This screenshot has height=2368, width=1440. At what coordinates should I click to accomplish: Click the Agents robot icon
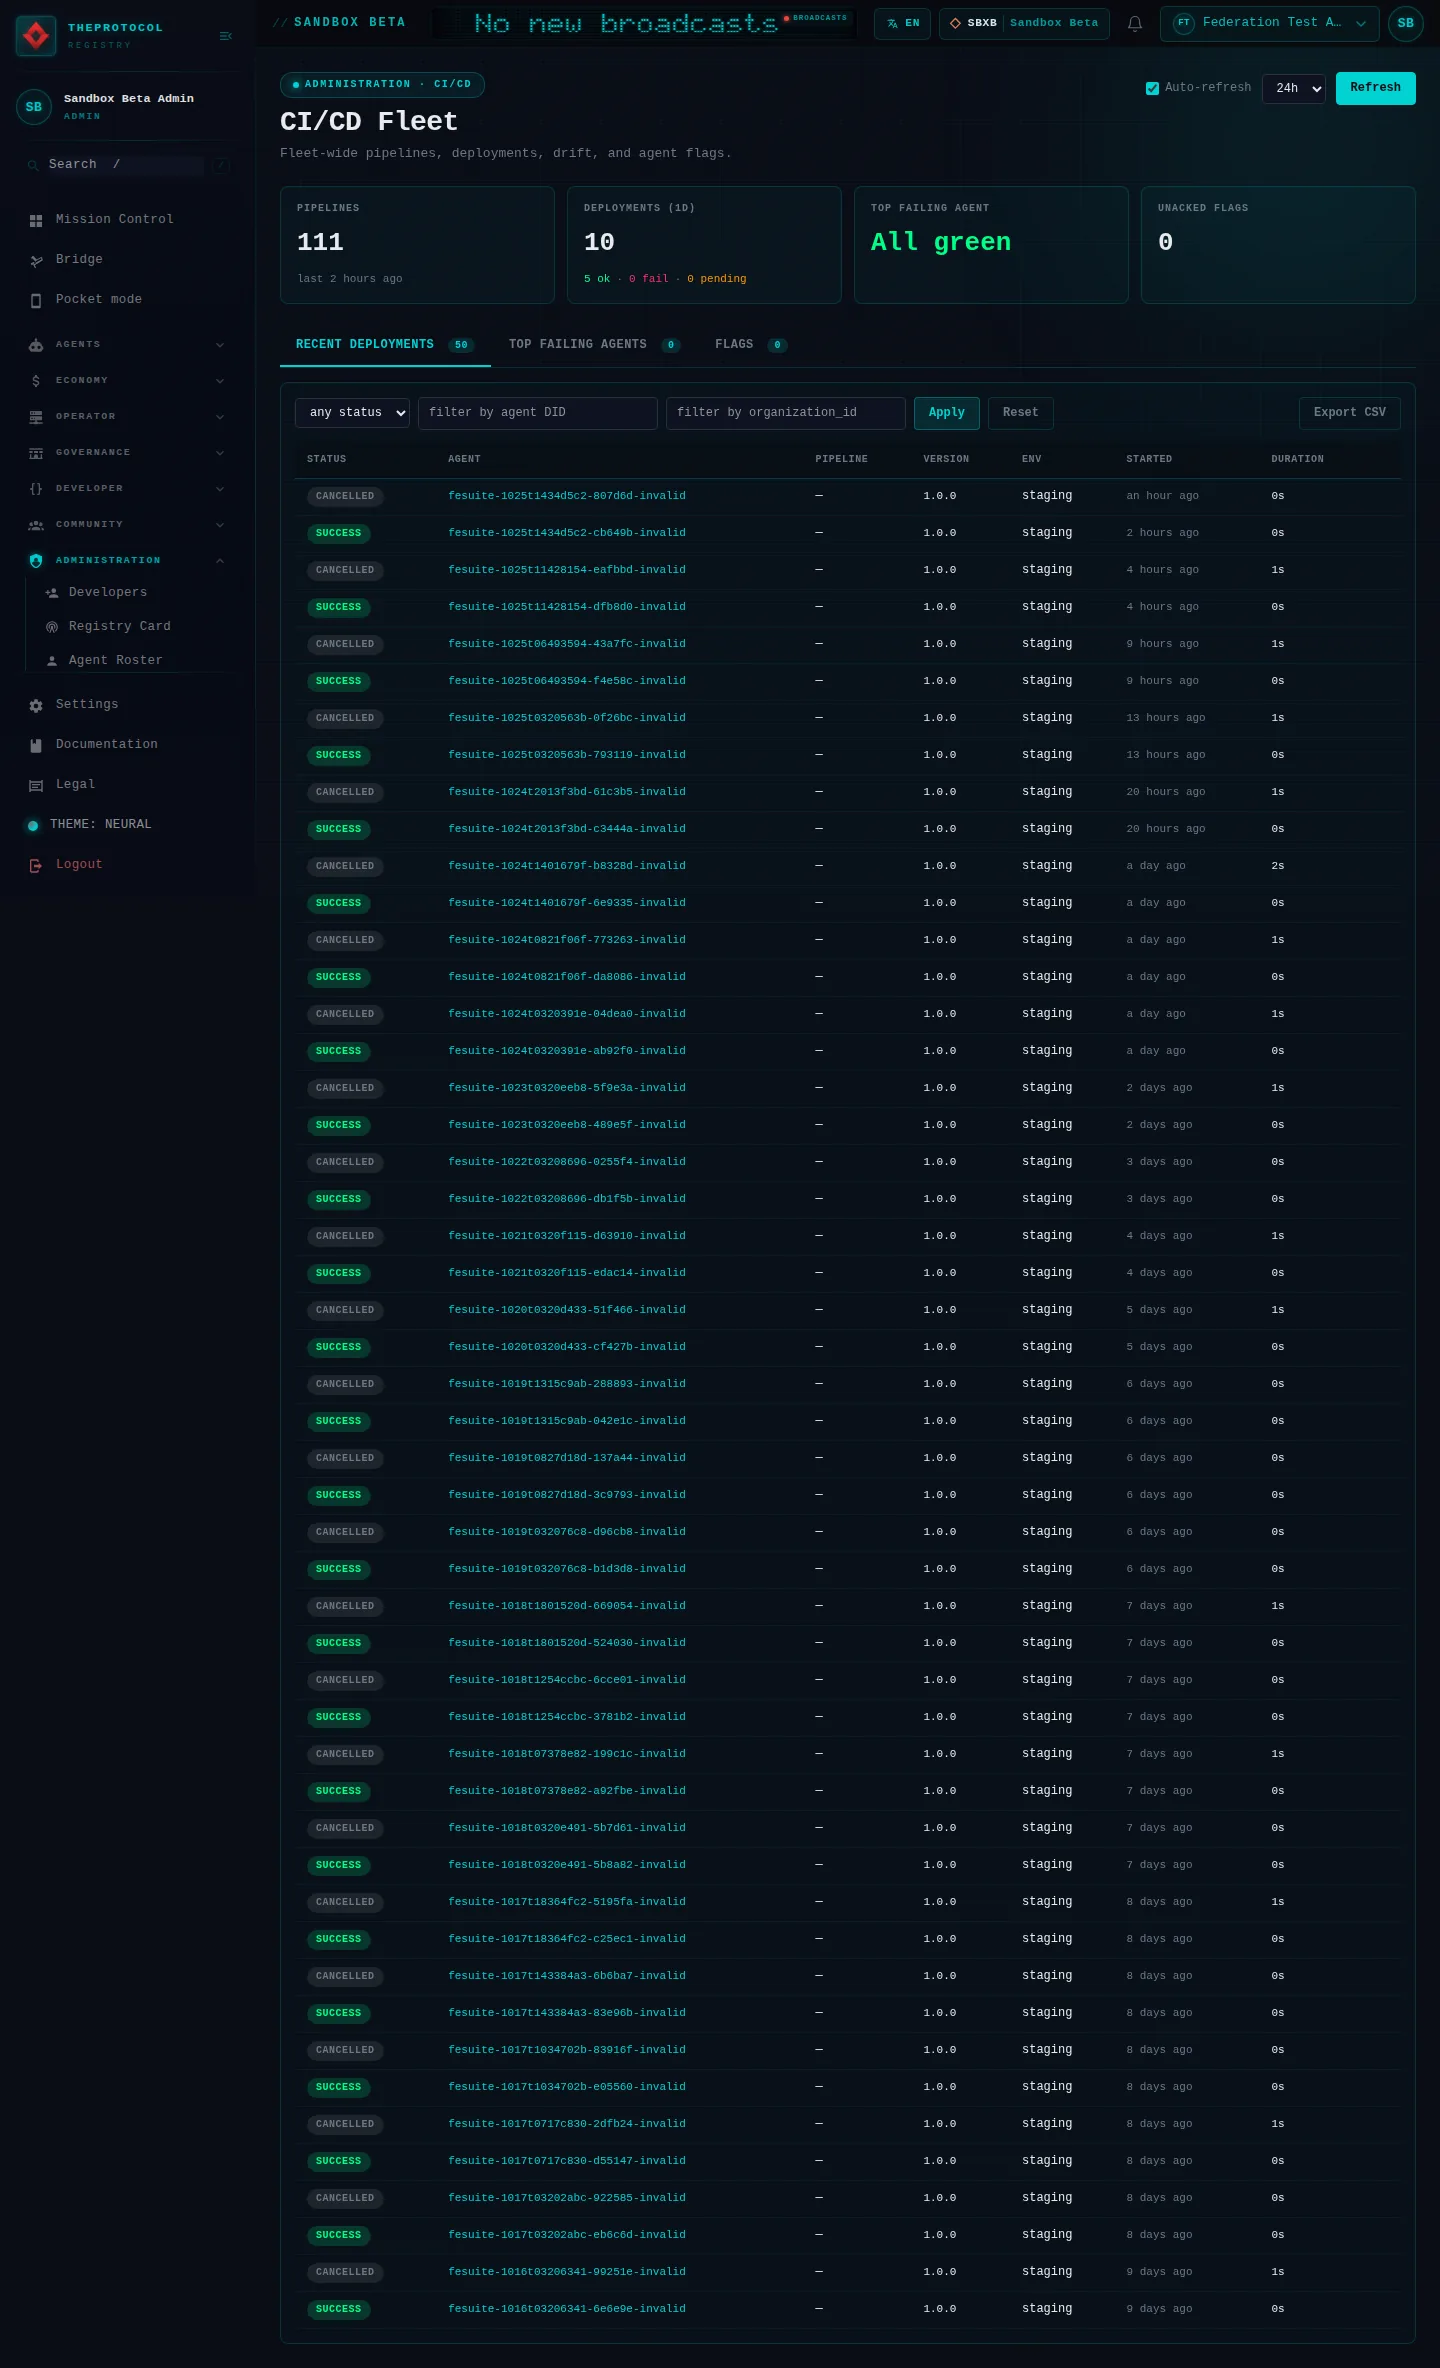click(x=36, y=345)
